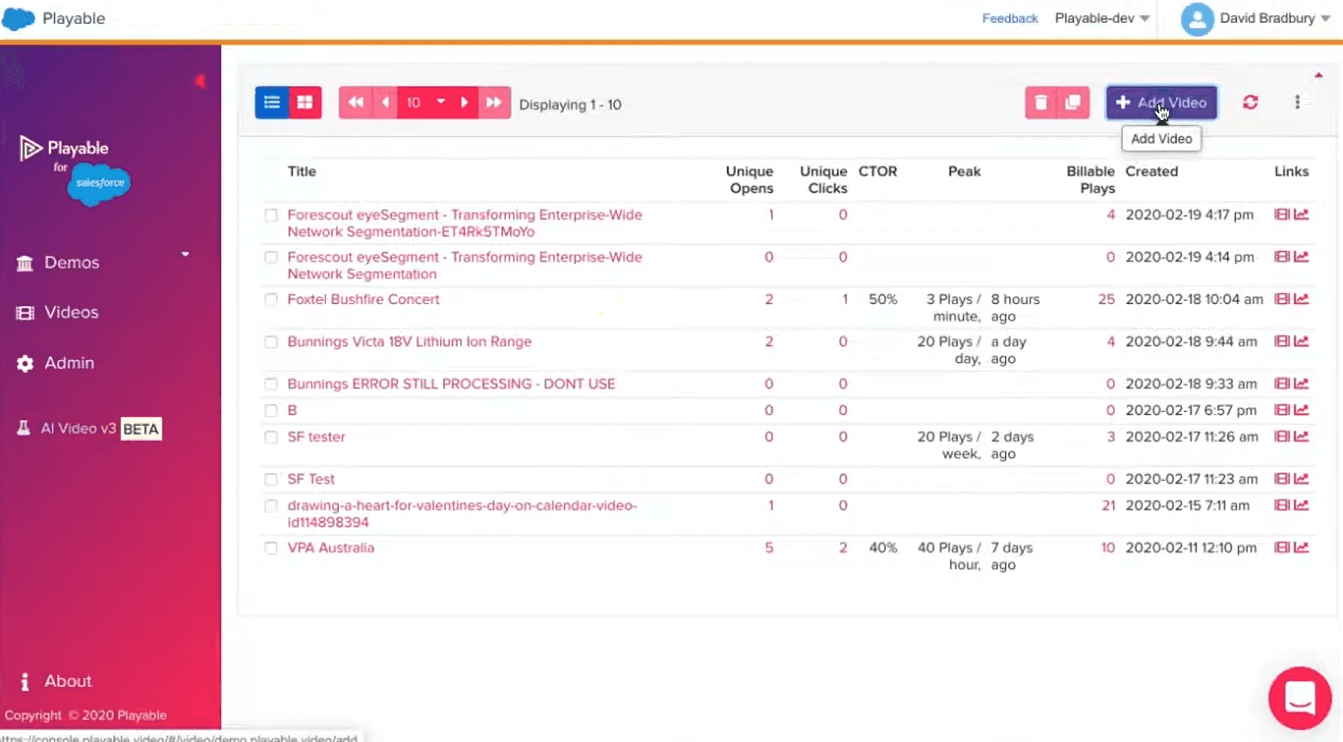Screen dimensions: 1343x742
Task: Open stats chart icon for Foxtel Bushfire Concert
Action: coord(1301,299)
